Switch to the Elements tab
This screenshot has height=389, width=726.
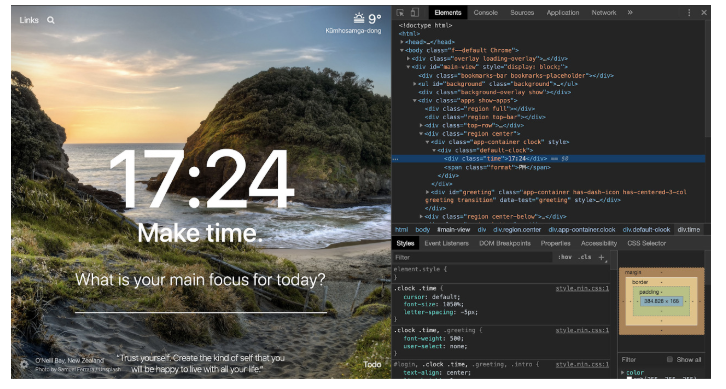point(448,13)
